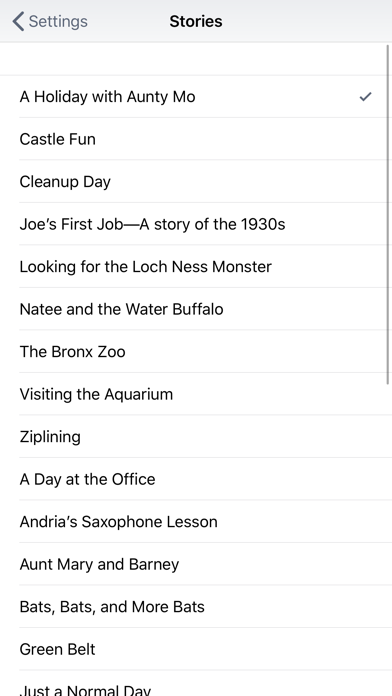
Task: Pick the Visiting the Aquarium story
Action: [x=196, y=394]
